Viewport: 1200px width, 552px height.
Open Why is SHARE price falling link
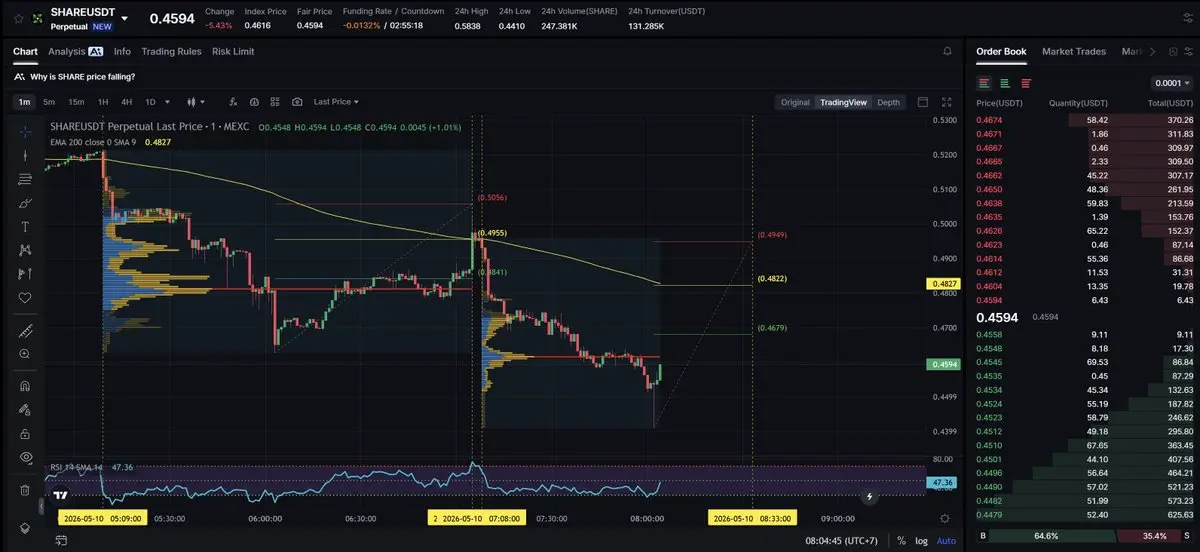point(82,77)
